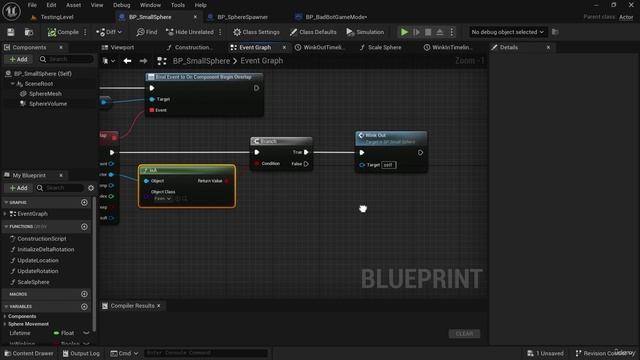Click the Add button in My Blueprint
Viewport: 640px width, 360px height.
[x=18, y=188]
